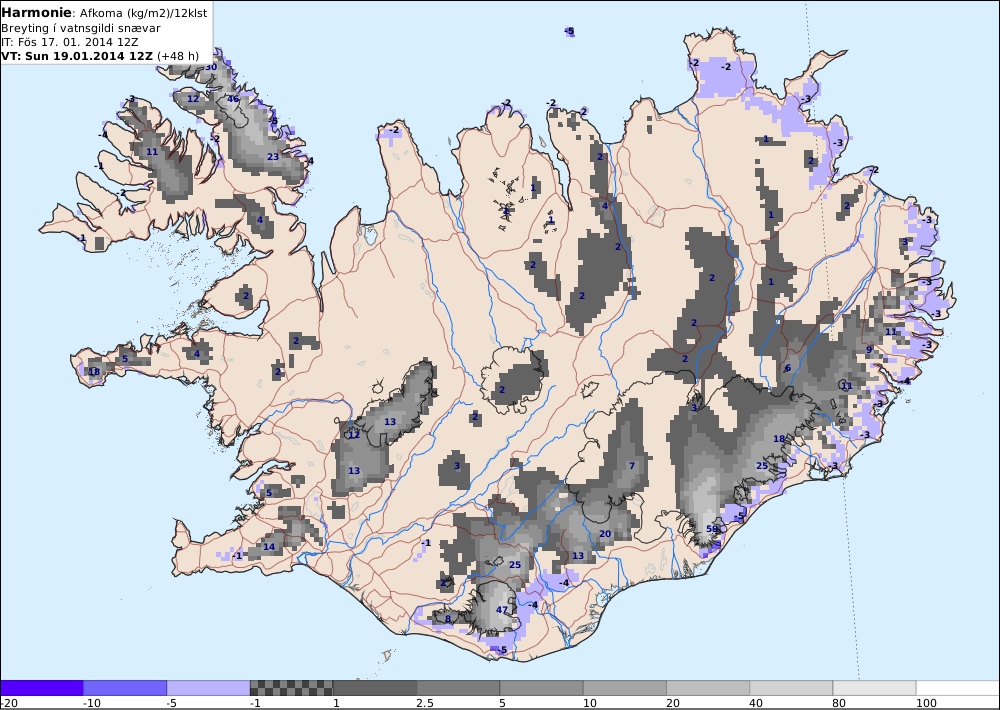
Task: Click the "IT: Fös 17. 01. 2014 12Z" line
Action: click(70, 42)
